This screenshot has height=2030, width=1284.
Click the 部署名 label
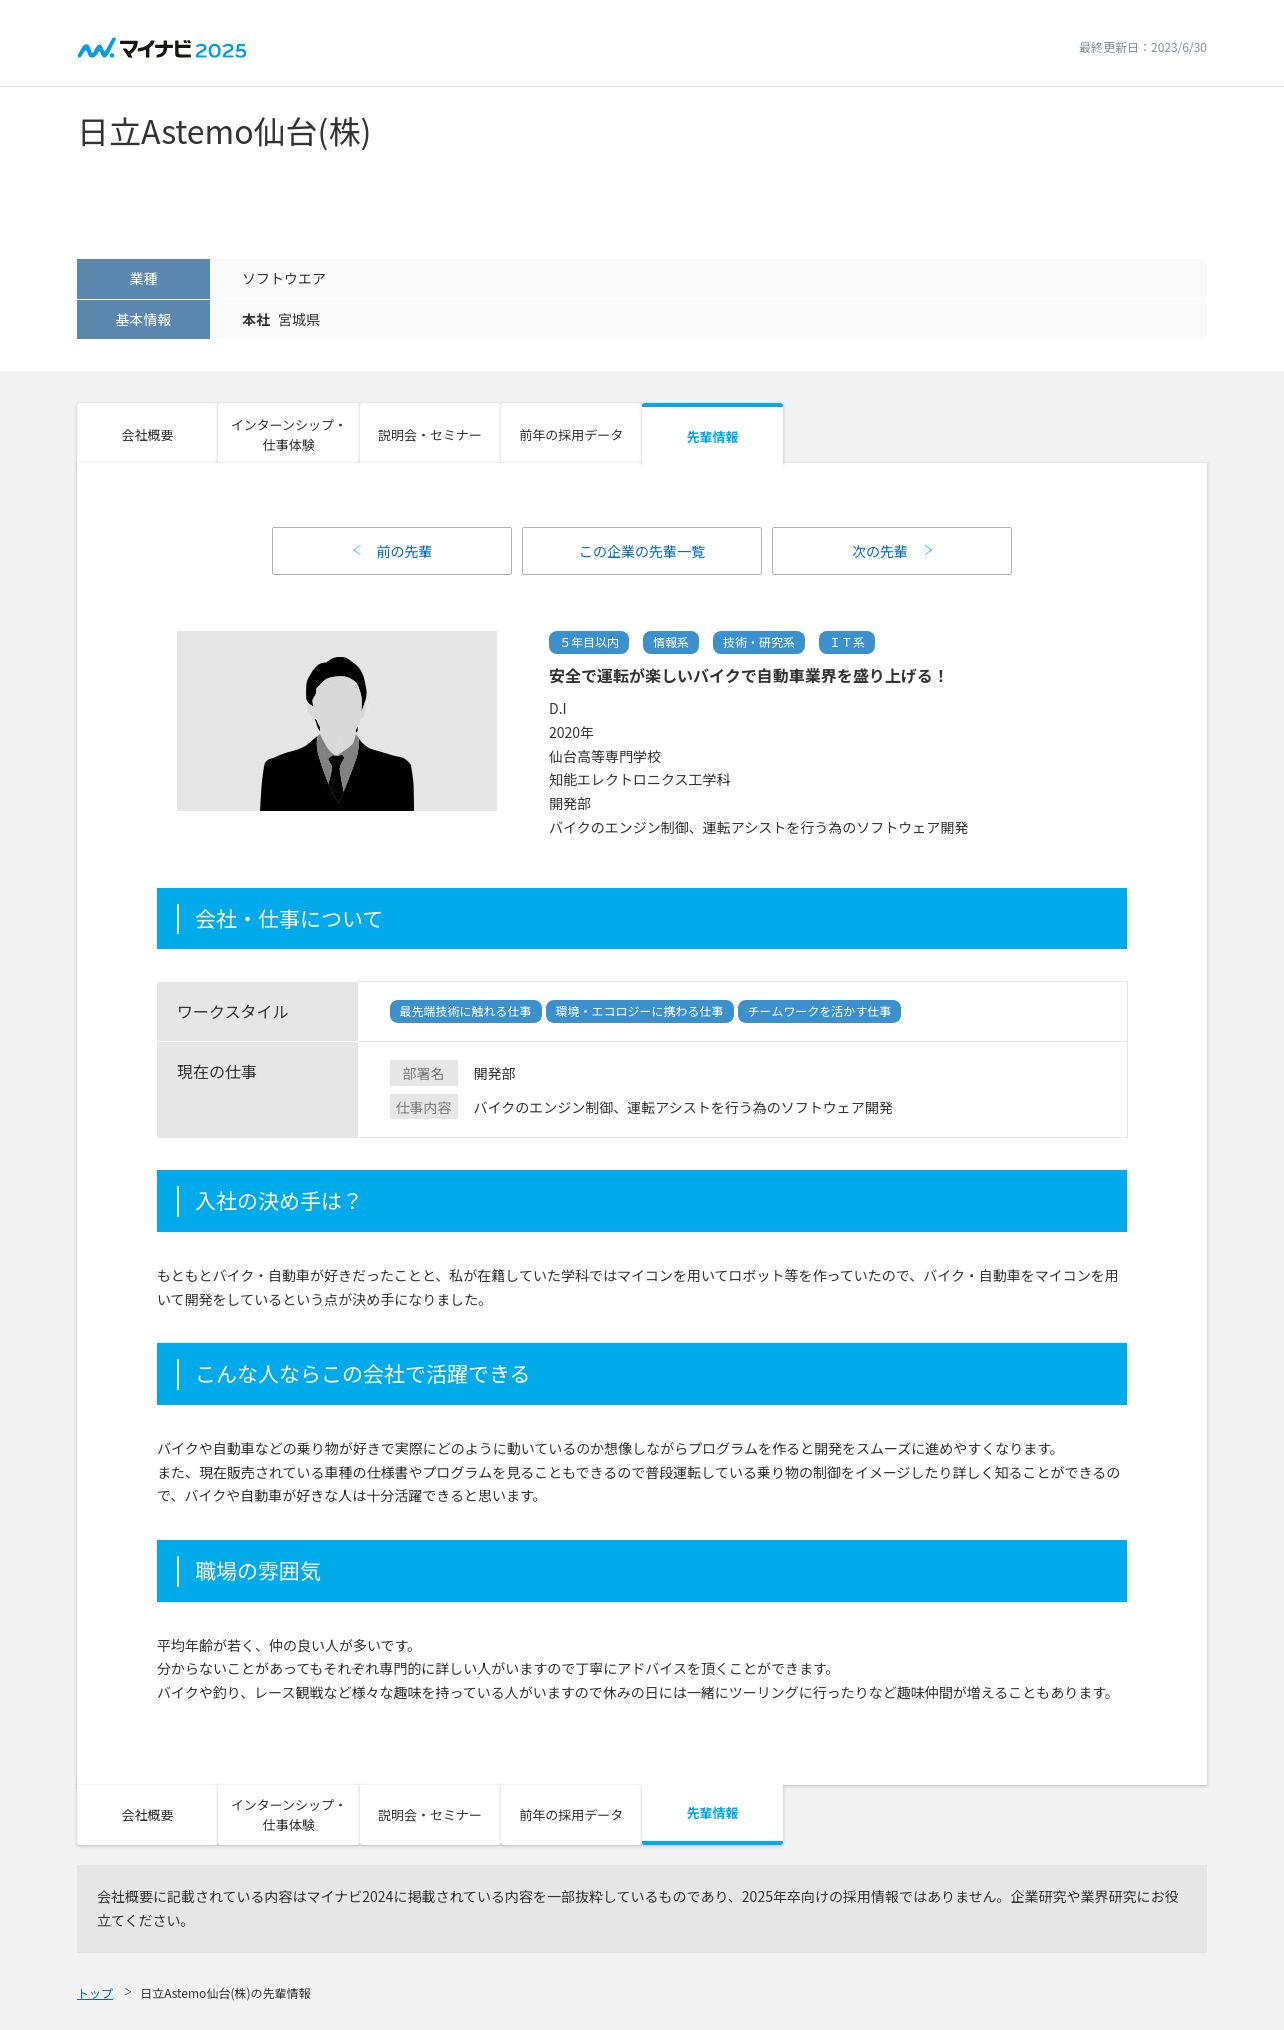click(x=424, y=1074)
